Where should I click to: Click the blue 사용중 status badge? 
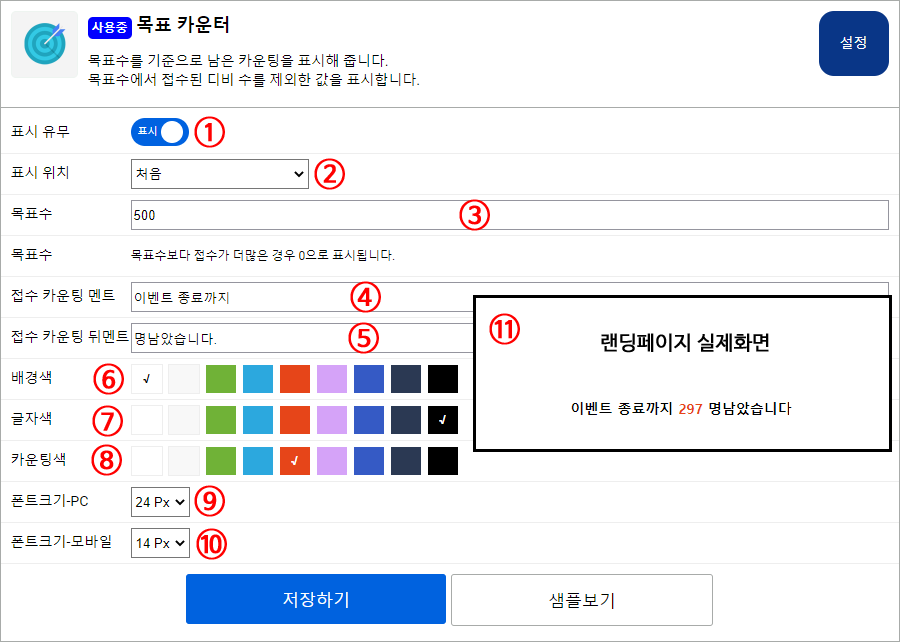(x=109, y=27)
